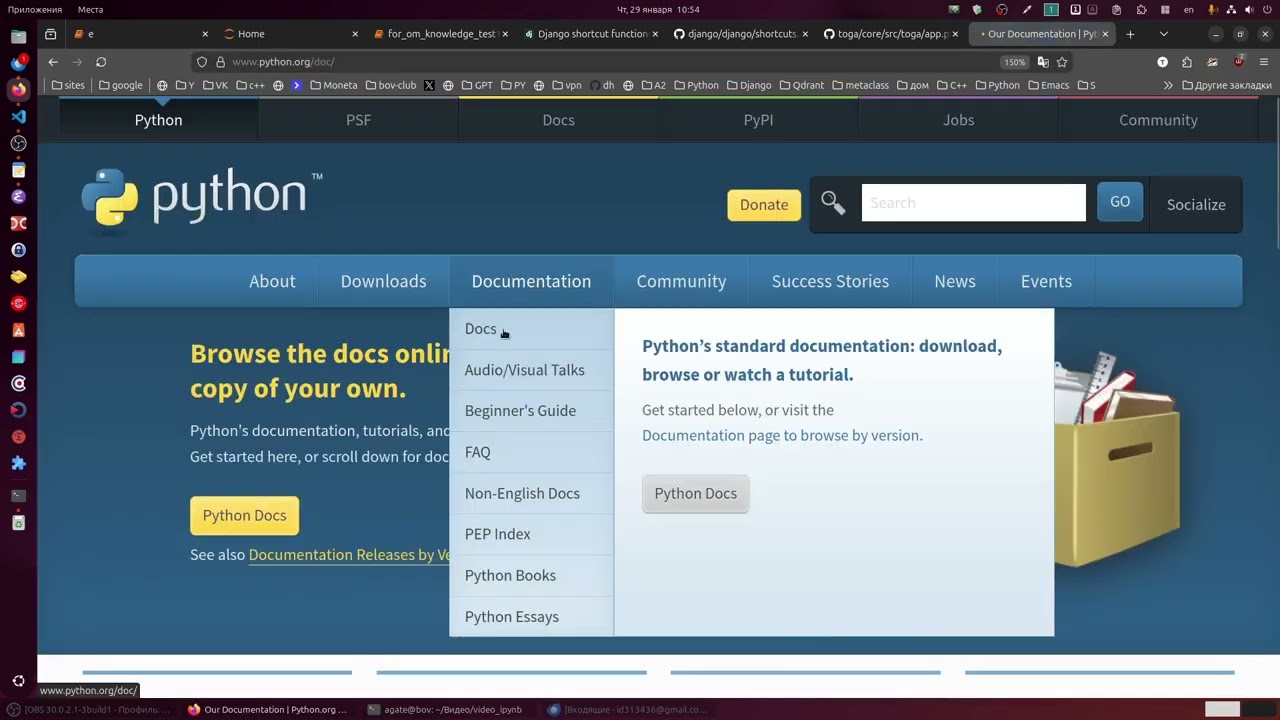Open the 'Emacs' bookmarks folder

[x=1048, y=85]
